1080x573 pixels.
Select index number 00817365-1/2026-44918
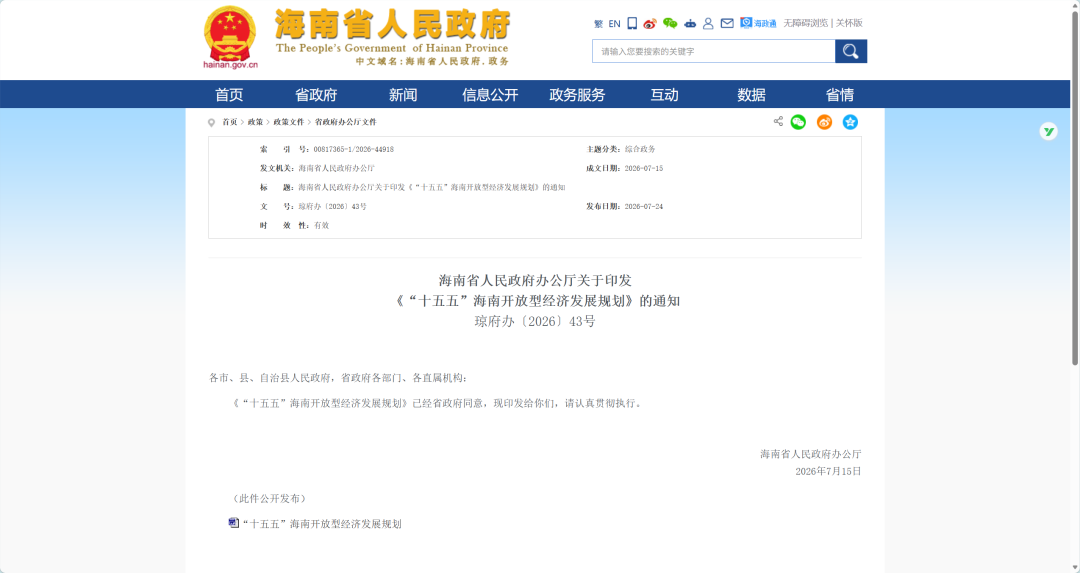353,149
